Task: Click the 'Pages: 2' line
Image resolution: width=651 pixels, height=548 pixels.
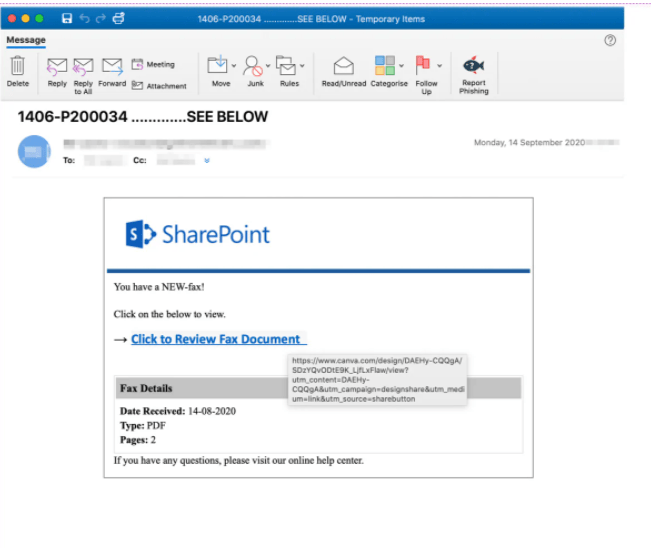Action: click(138, 440)
